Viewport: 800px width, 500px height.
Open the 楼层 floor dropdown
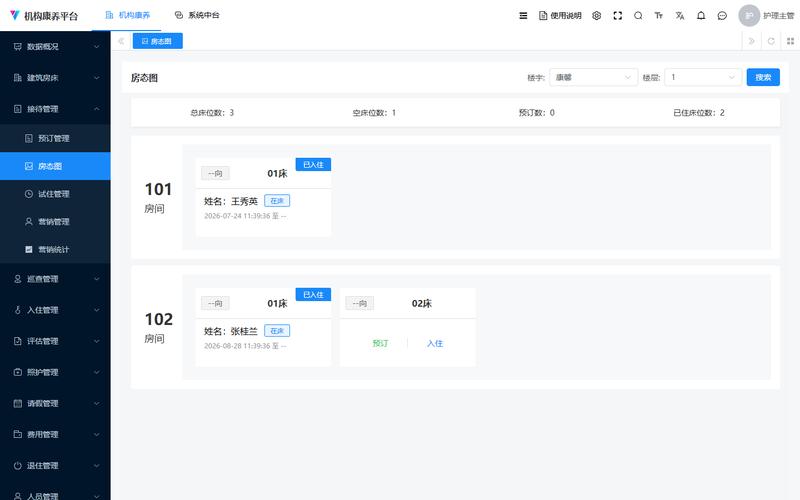point(703,78)
